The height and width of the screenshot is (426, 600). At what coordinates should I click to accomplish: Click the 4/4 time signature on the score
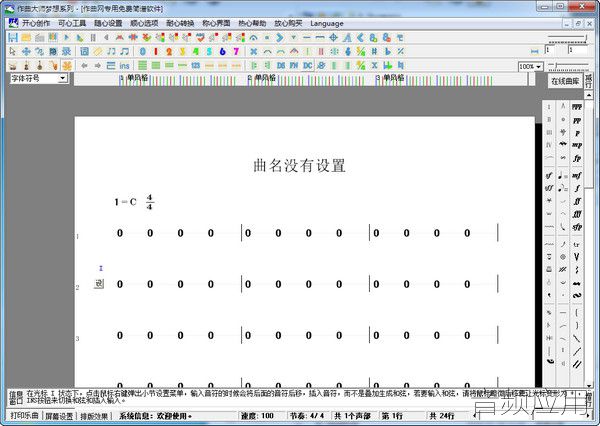click(150, 202)
